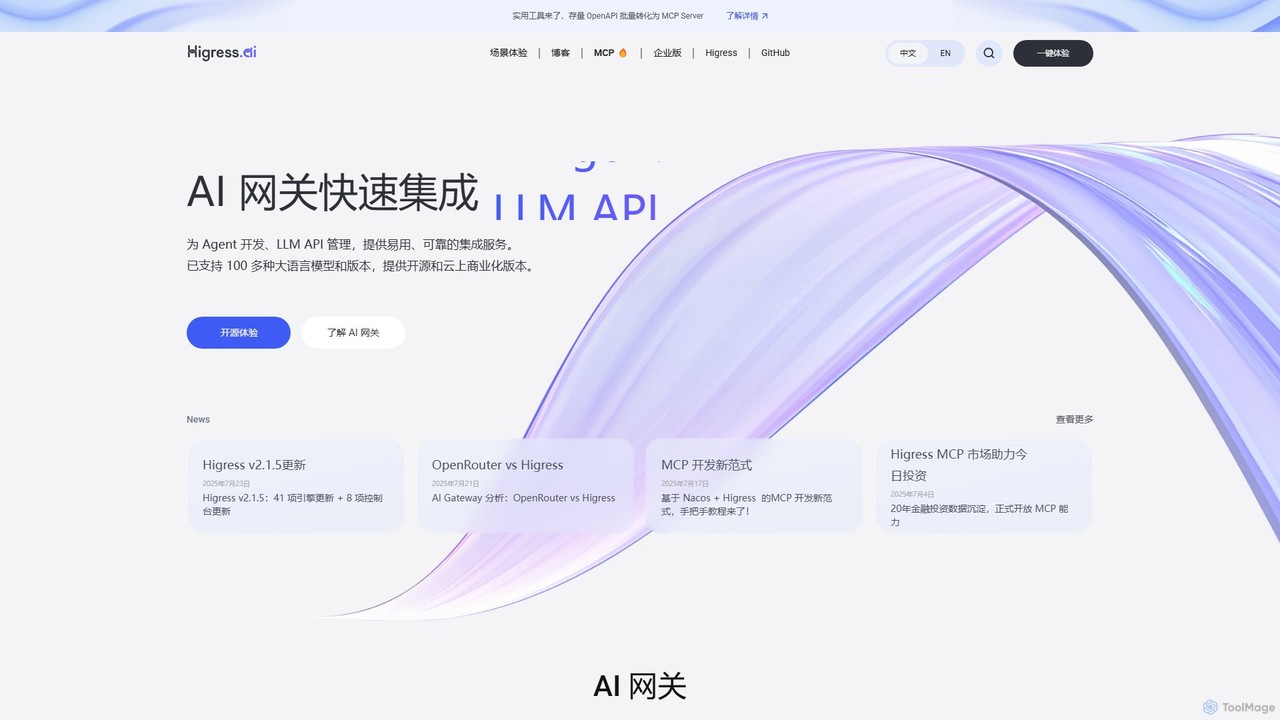1280x720 pixels.
Task: Click the date 2025年7月4日
Action: click(x=912, y=494)
